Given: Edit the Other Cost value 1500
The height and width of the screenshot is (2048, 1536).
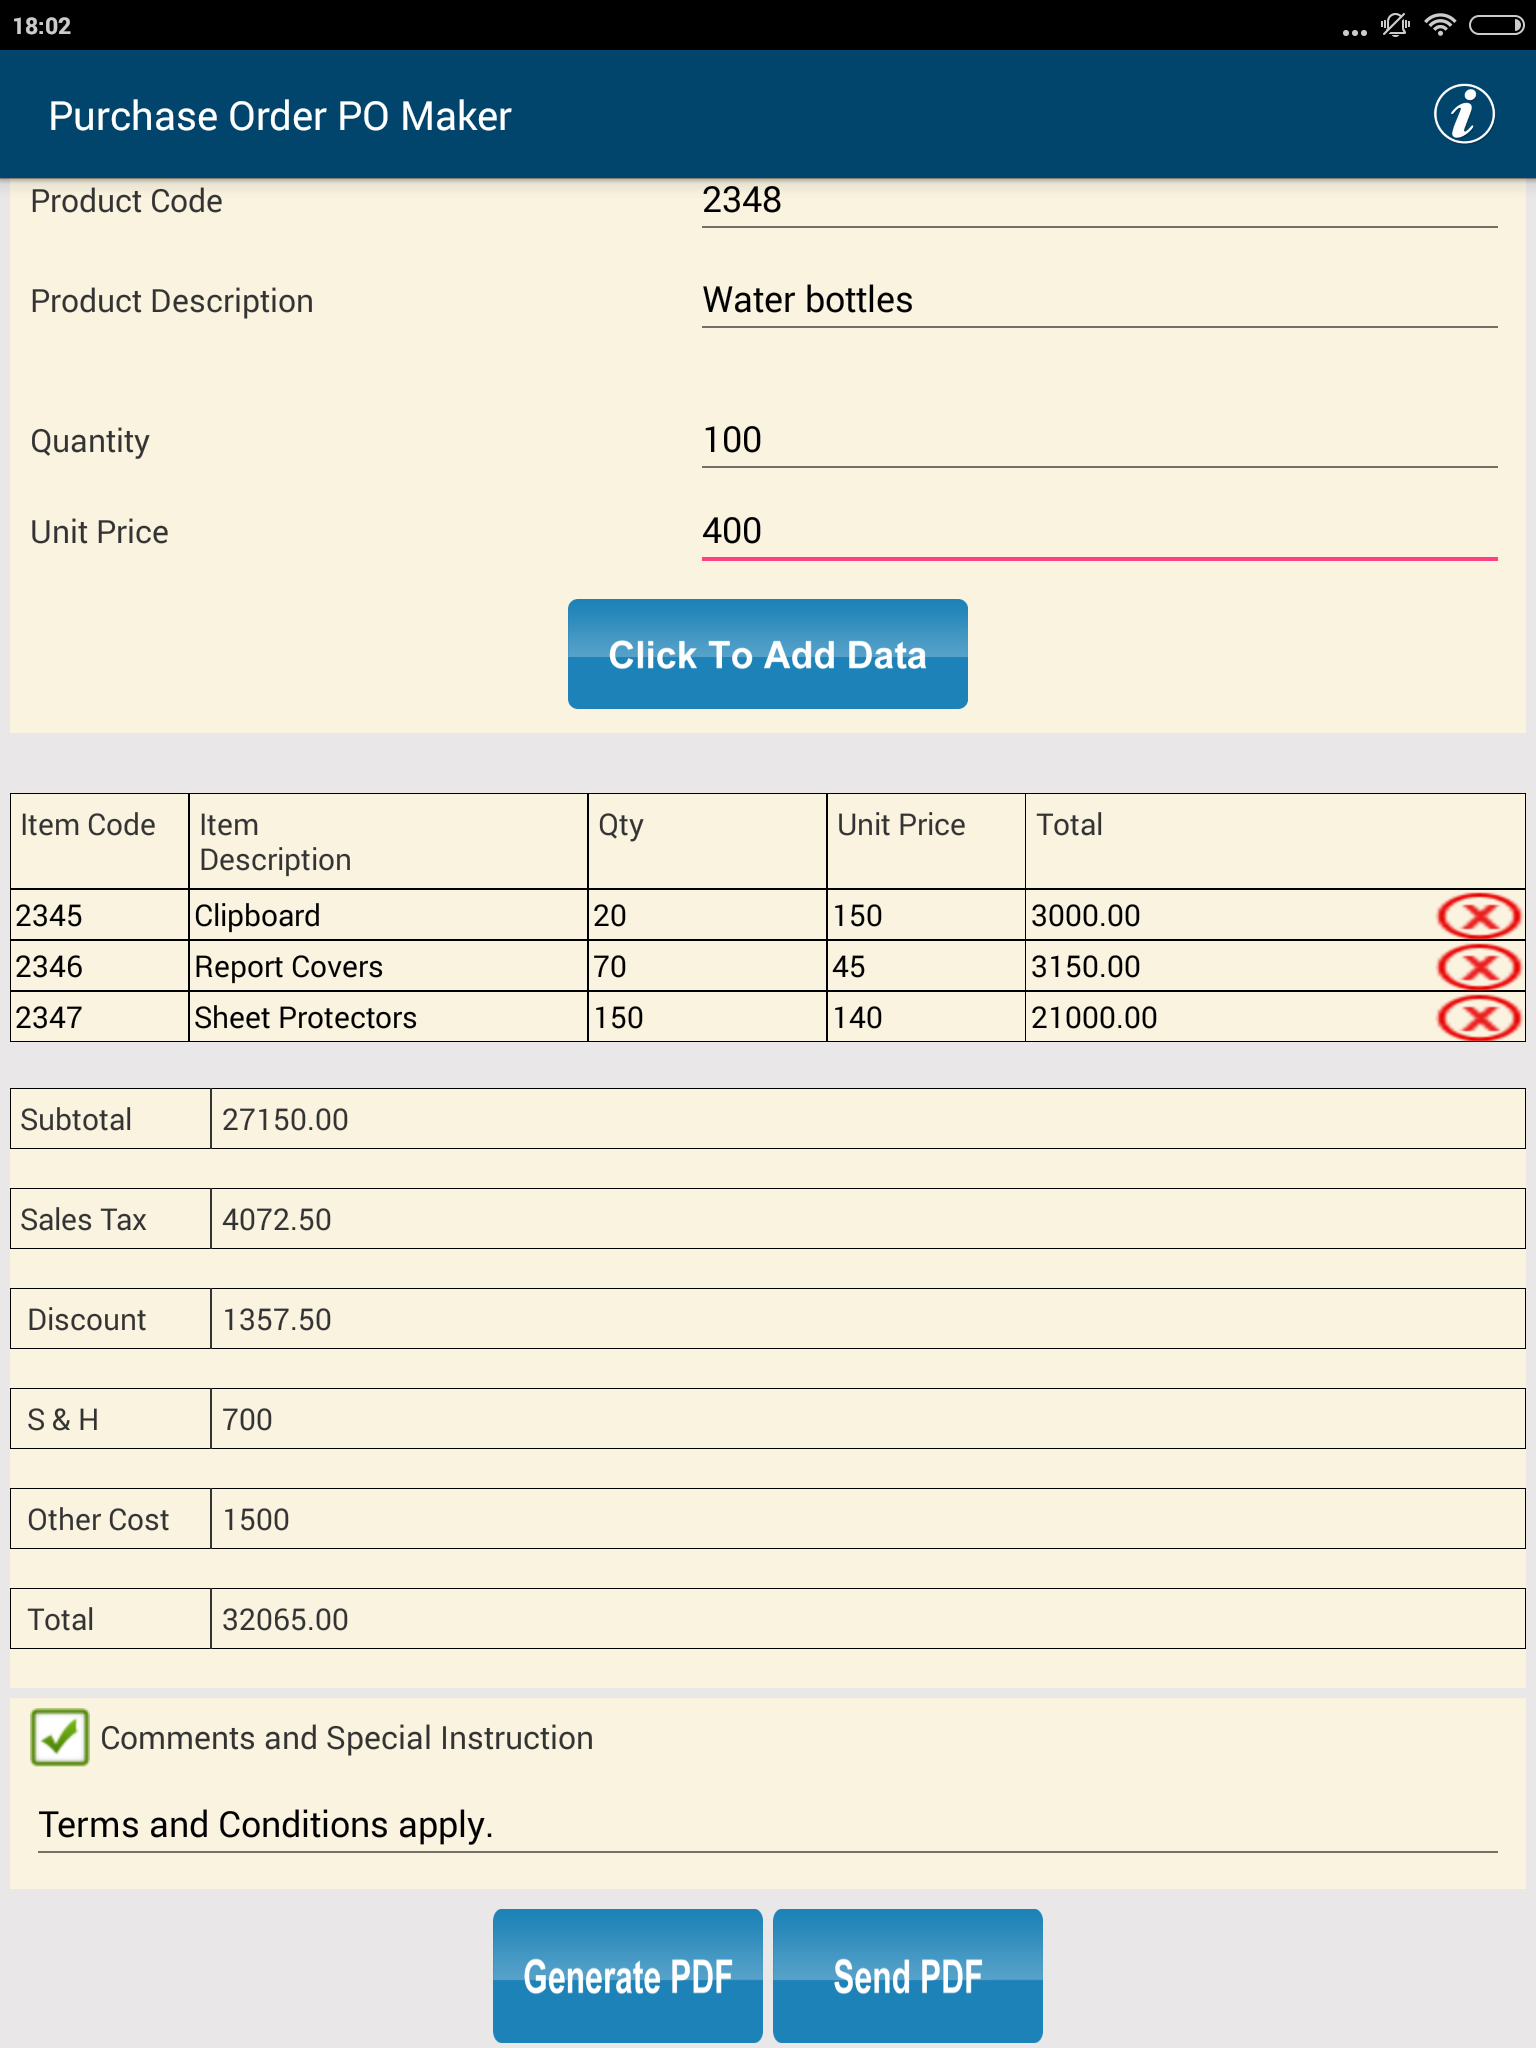Looking at the screenshot, I should (x=868, y=1519).
